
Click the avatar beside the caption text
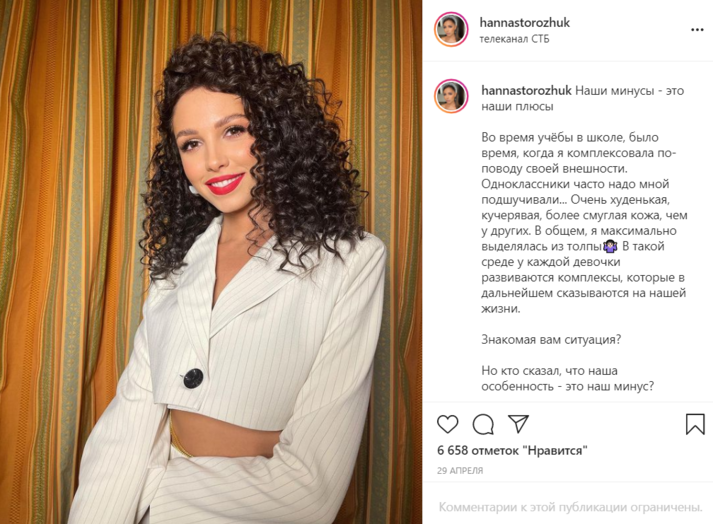pyautogui.click(x=451, y=96)
